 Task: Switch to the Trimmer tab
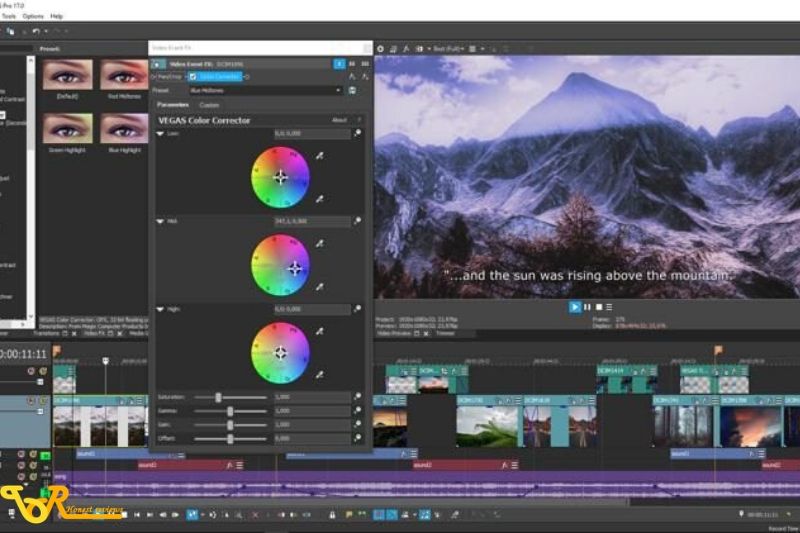point(445,333)
